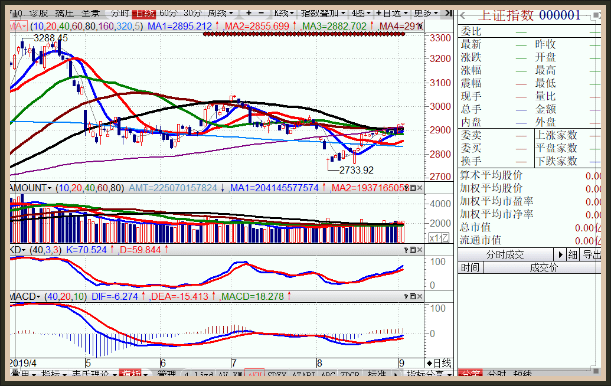Click the 导出 export button
This screenshot has width=611, height=386.
click(x=591, y=255)
